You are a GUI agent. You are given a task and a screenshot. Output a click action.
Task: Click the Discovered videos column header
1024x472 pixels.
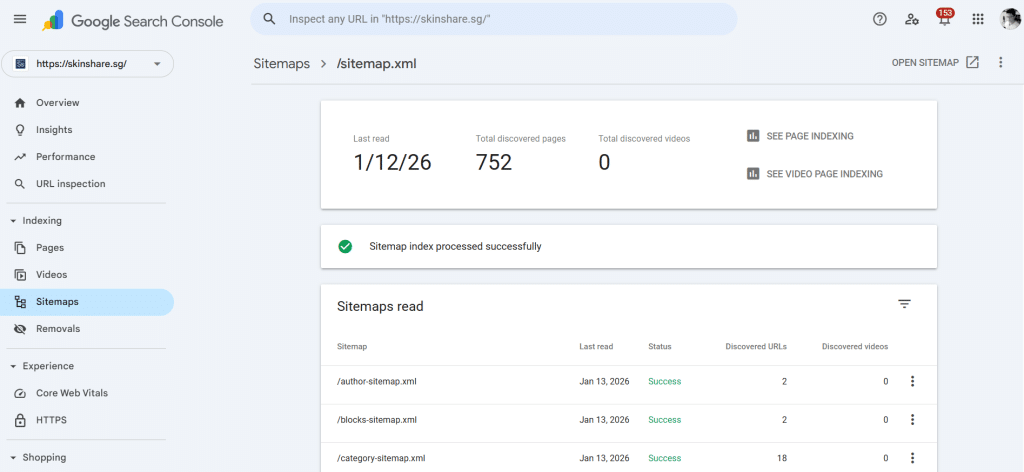pyautogui.click(x=855, y=347)
